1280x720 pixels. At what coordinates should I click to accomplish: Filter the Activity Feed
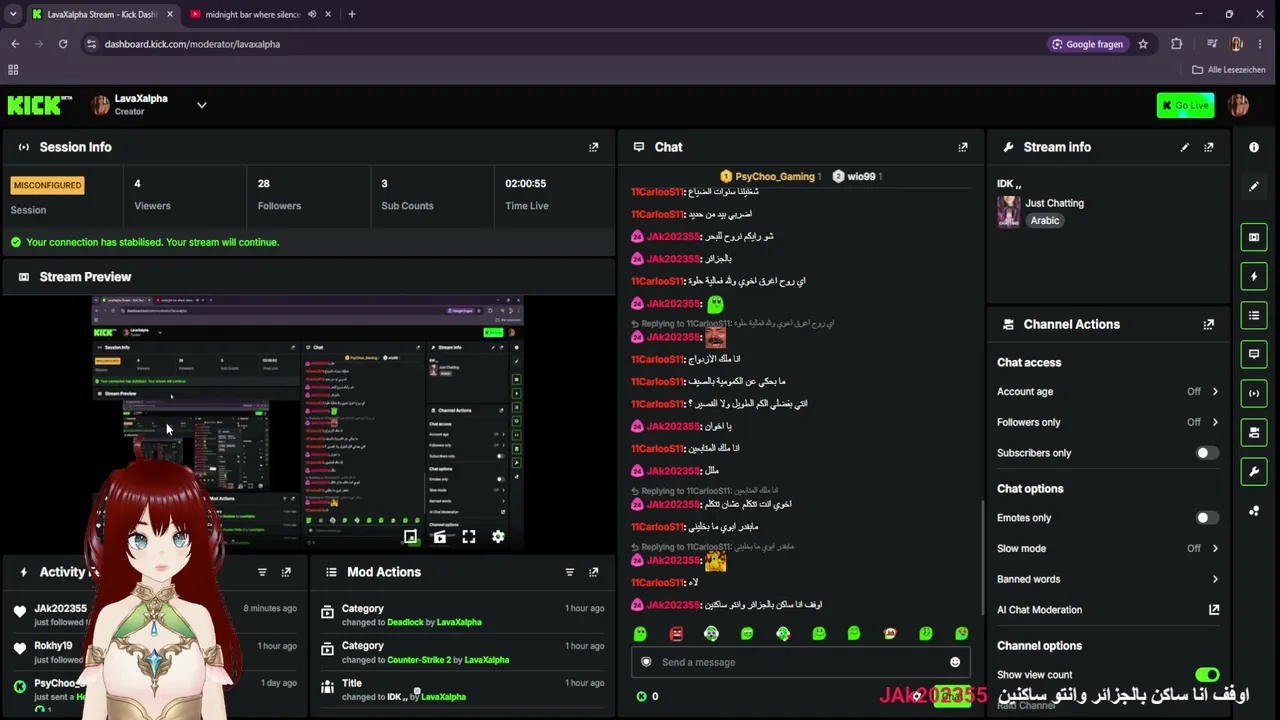[262, 572]
